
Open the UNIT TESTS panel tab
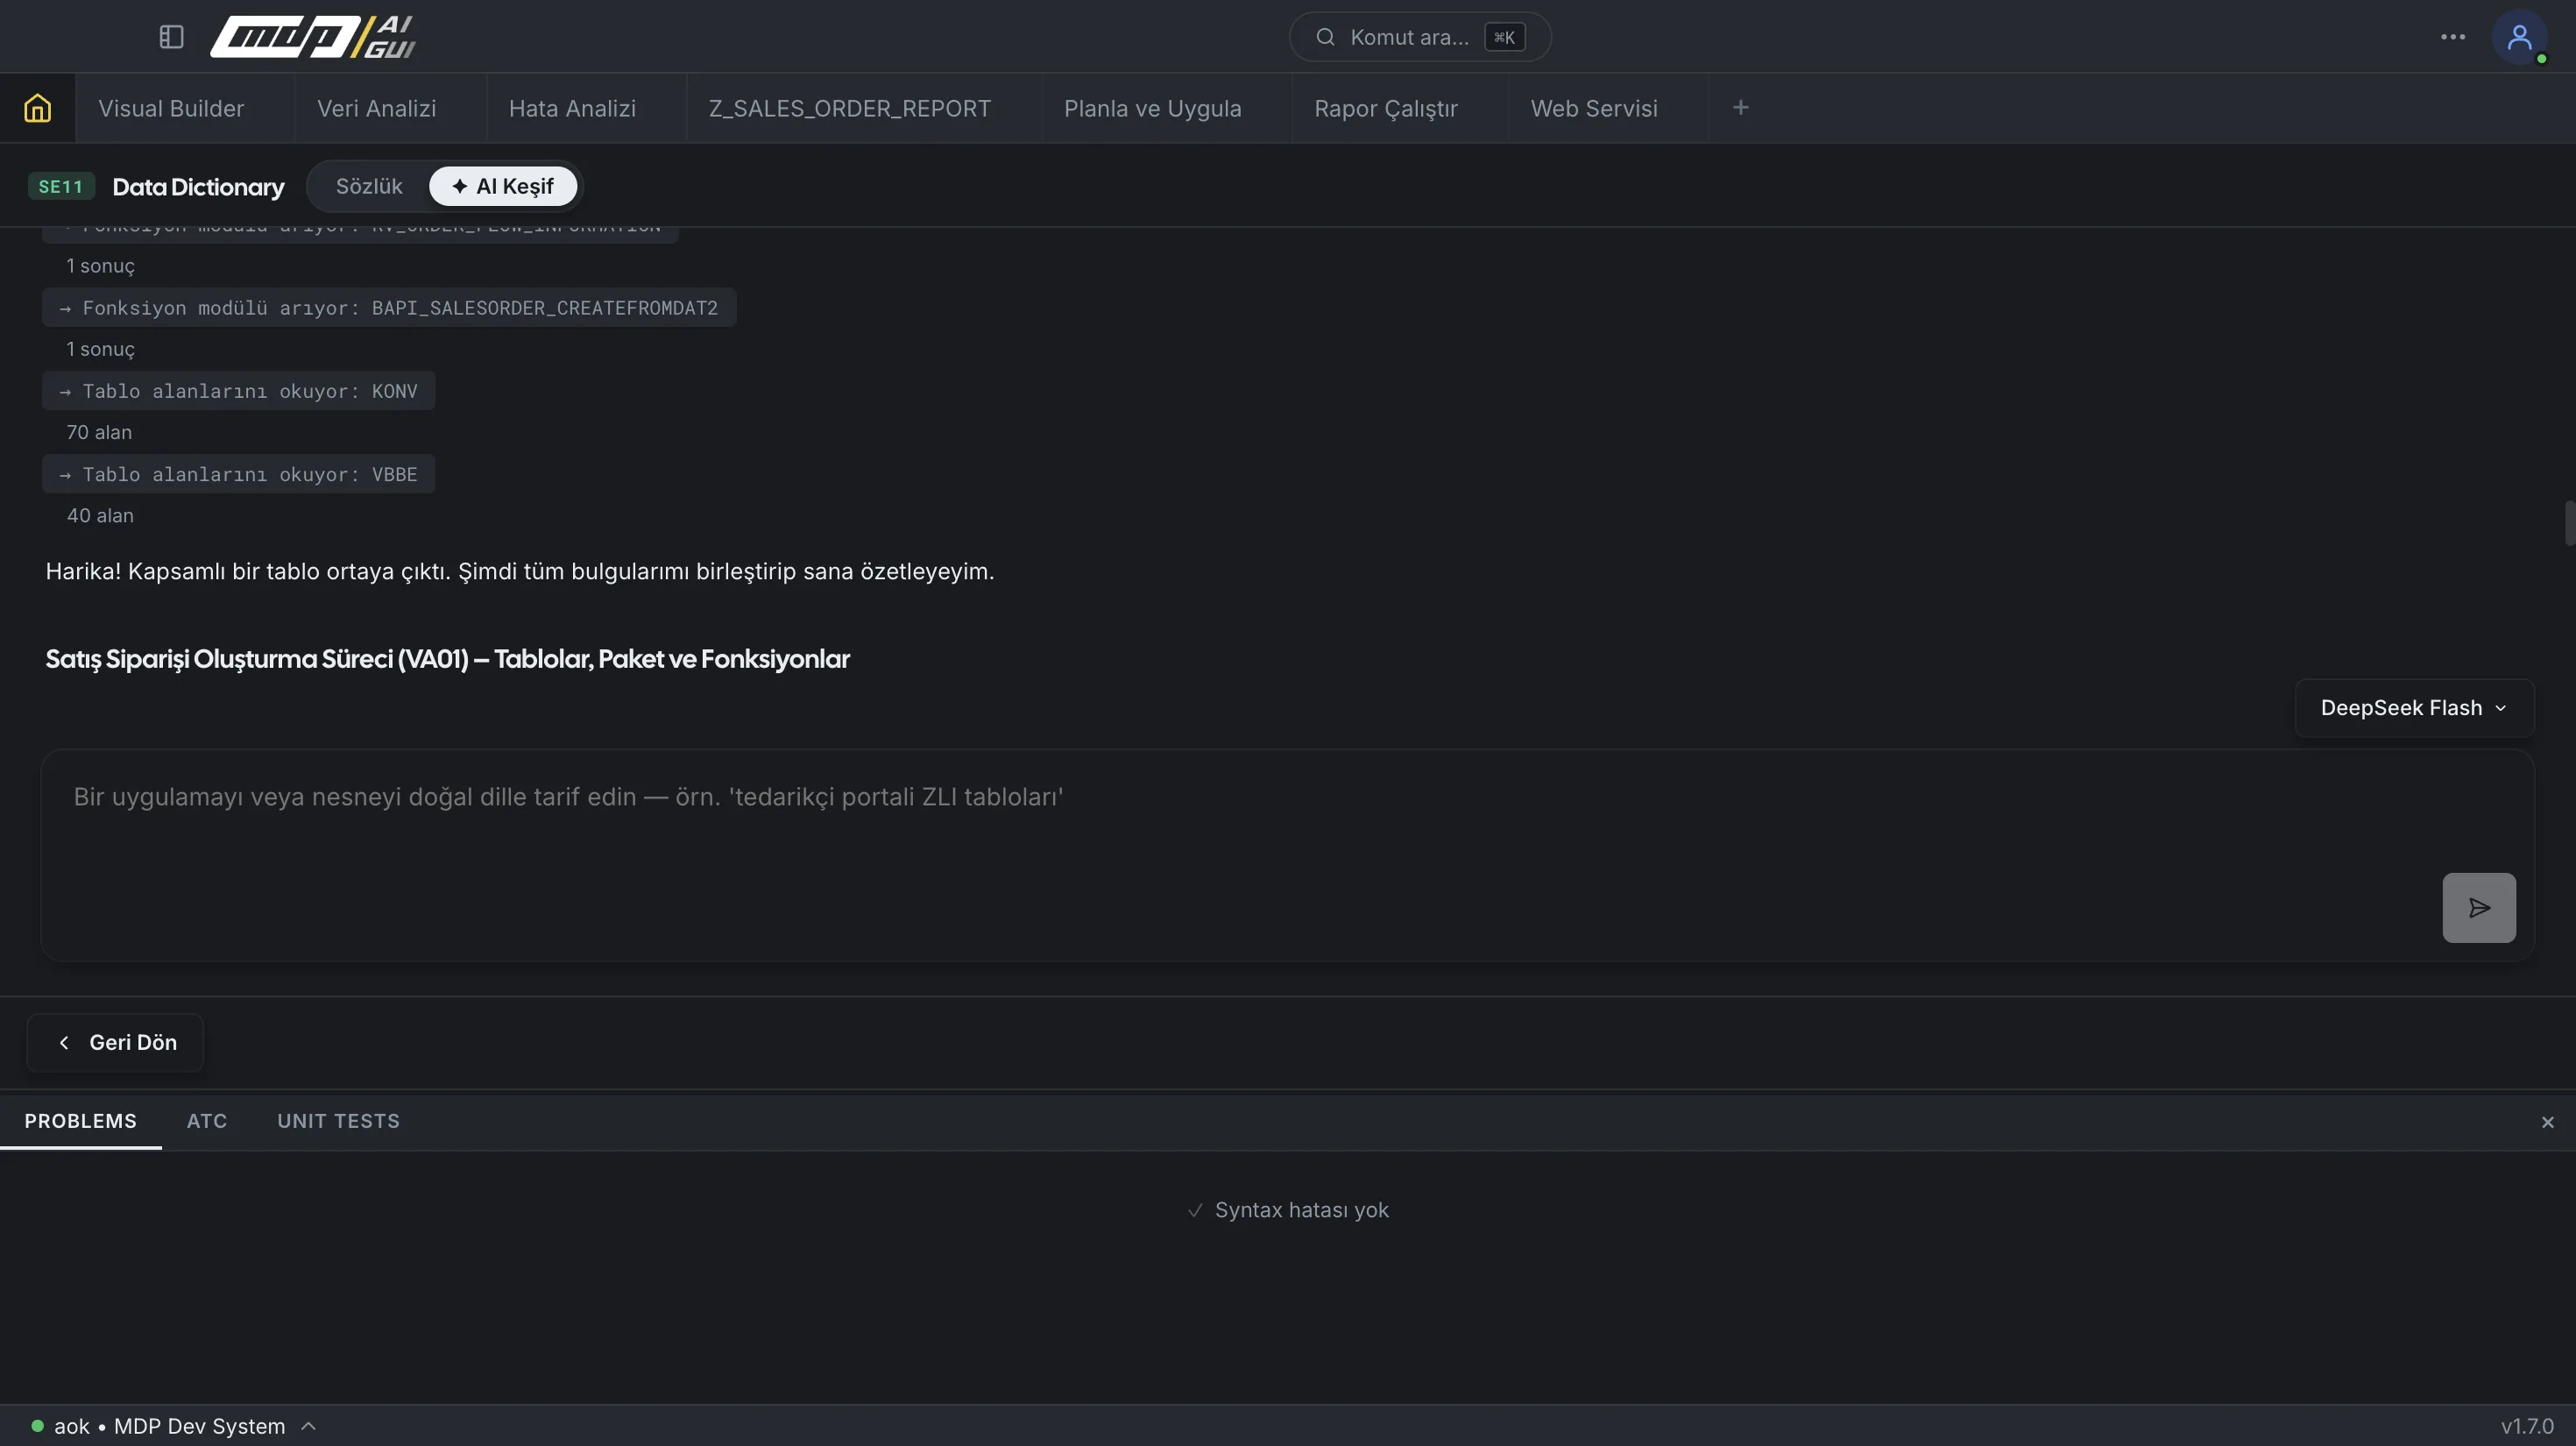coord(338,1121)
